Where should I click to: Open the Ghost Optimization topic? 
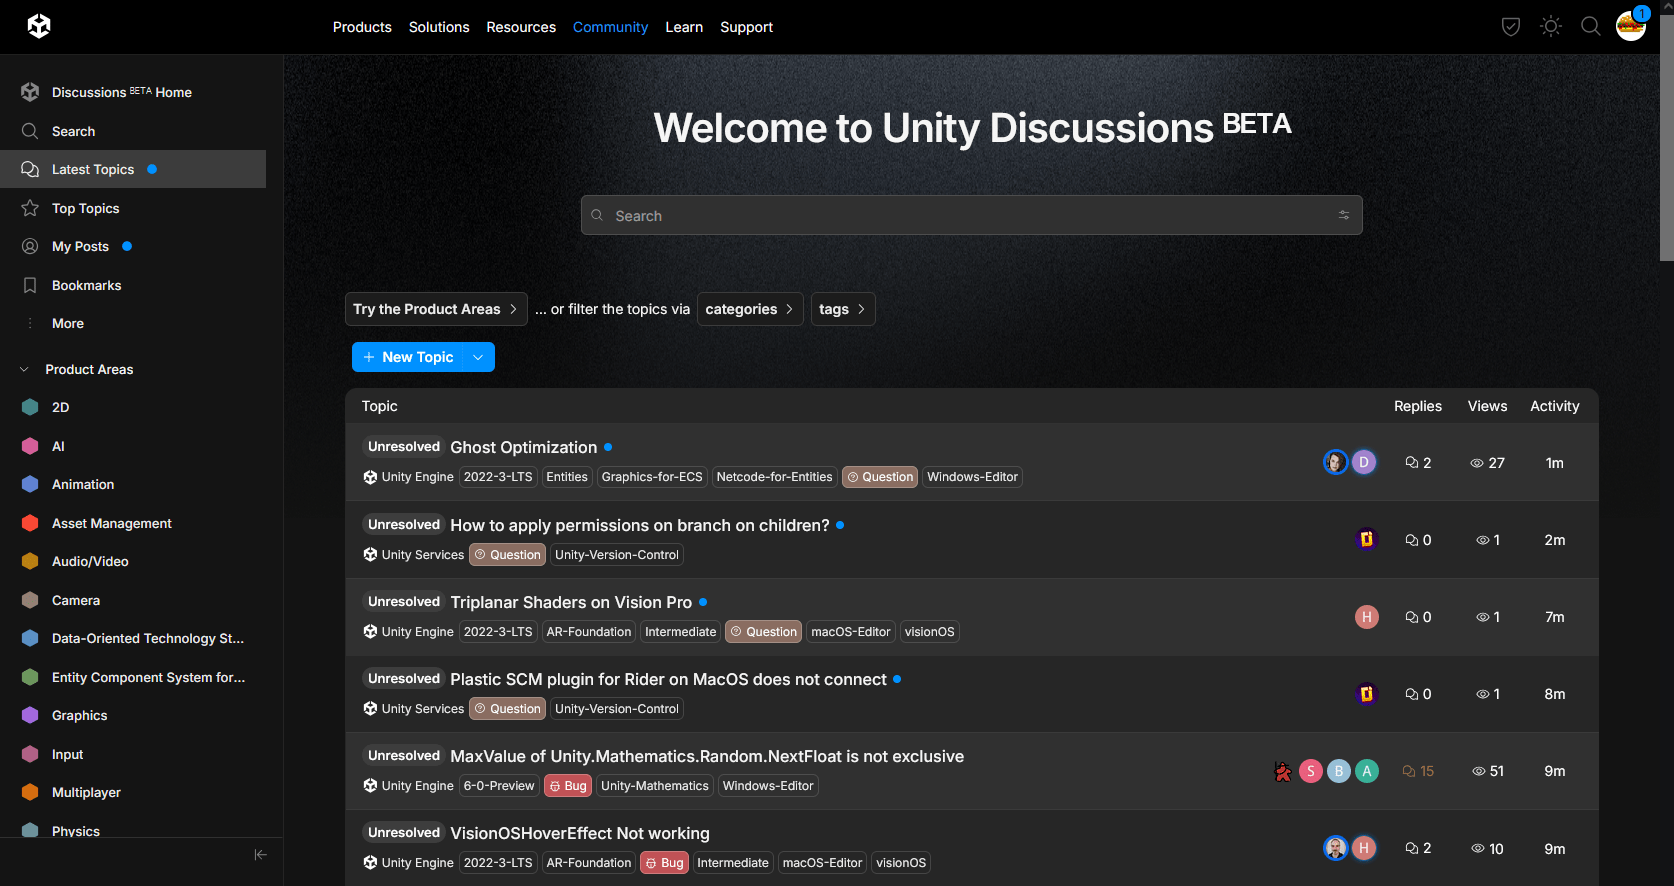pyautogui.click(x=523, y=447)
